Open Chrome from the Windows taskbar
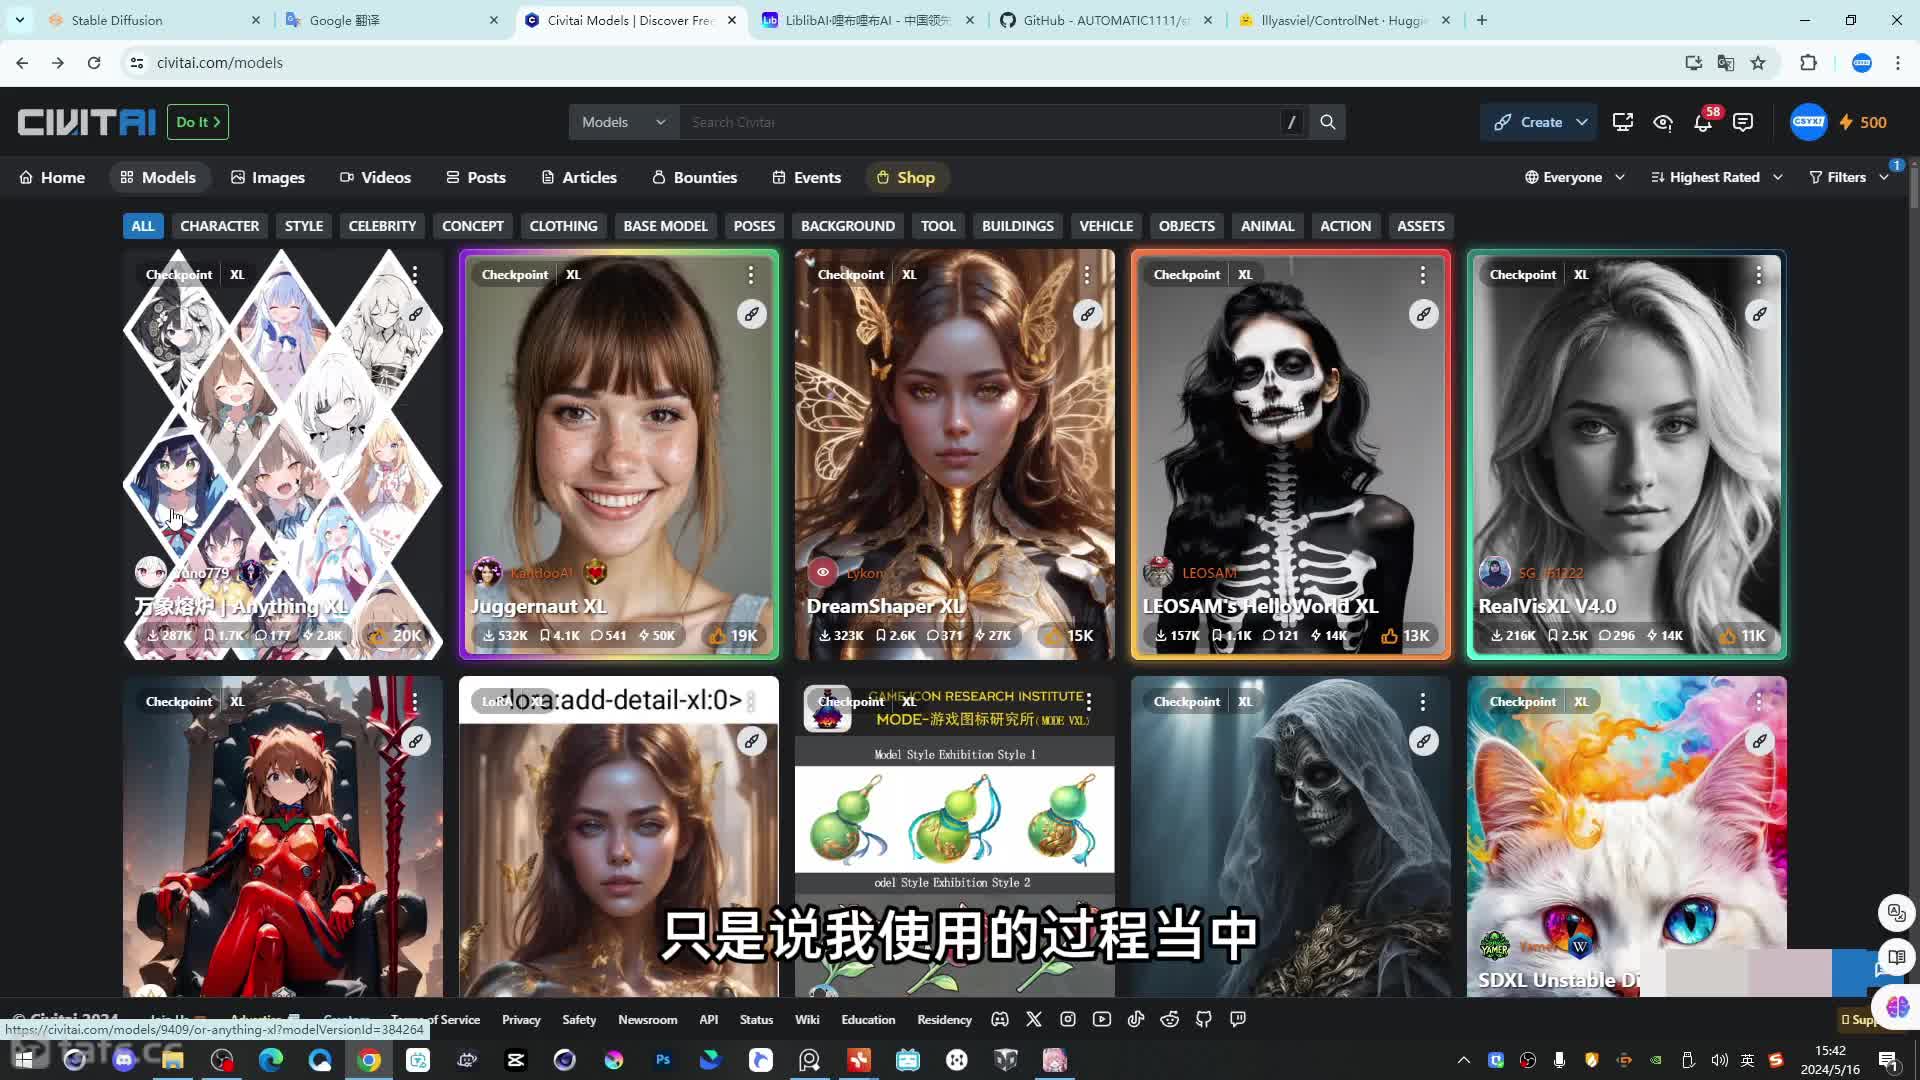Screen dimensions: 1920x1080 (x=369, y=1060)
